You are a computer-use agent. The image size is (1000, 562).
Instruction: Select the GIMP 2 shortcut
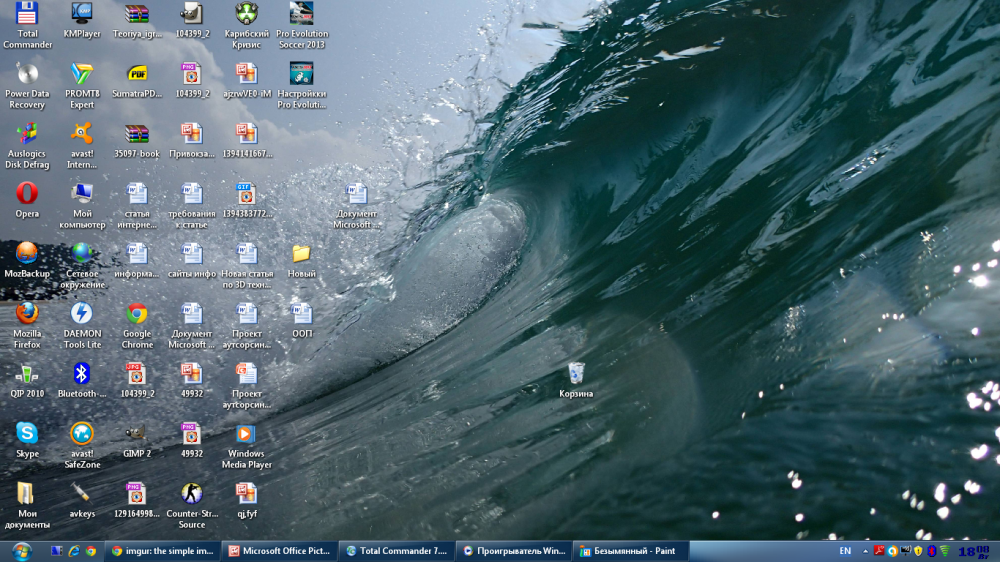tap(136, 440)
